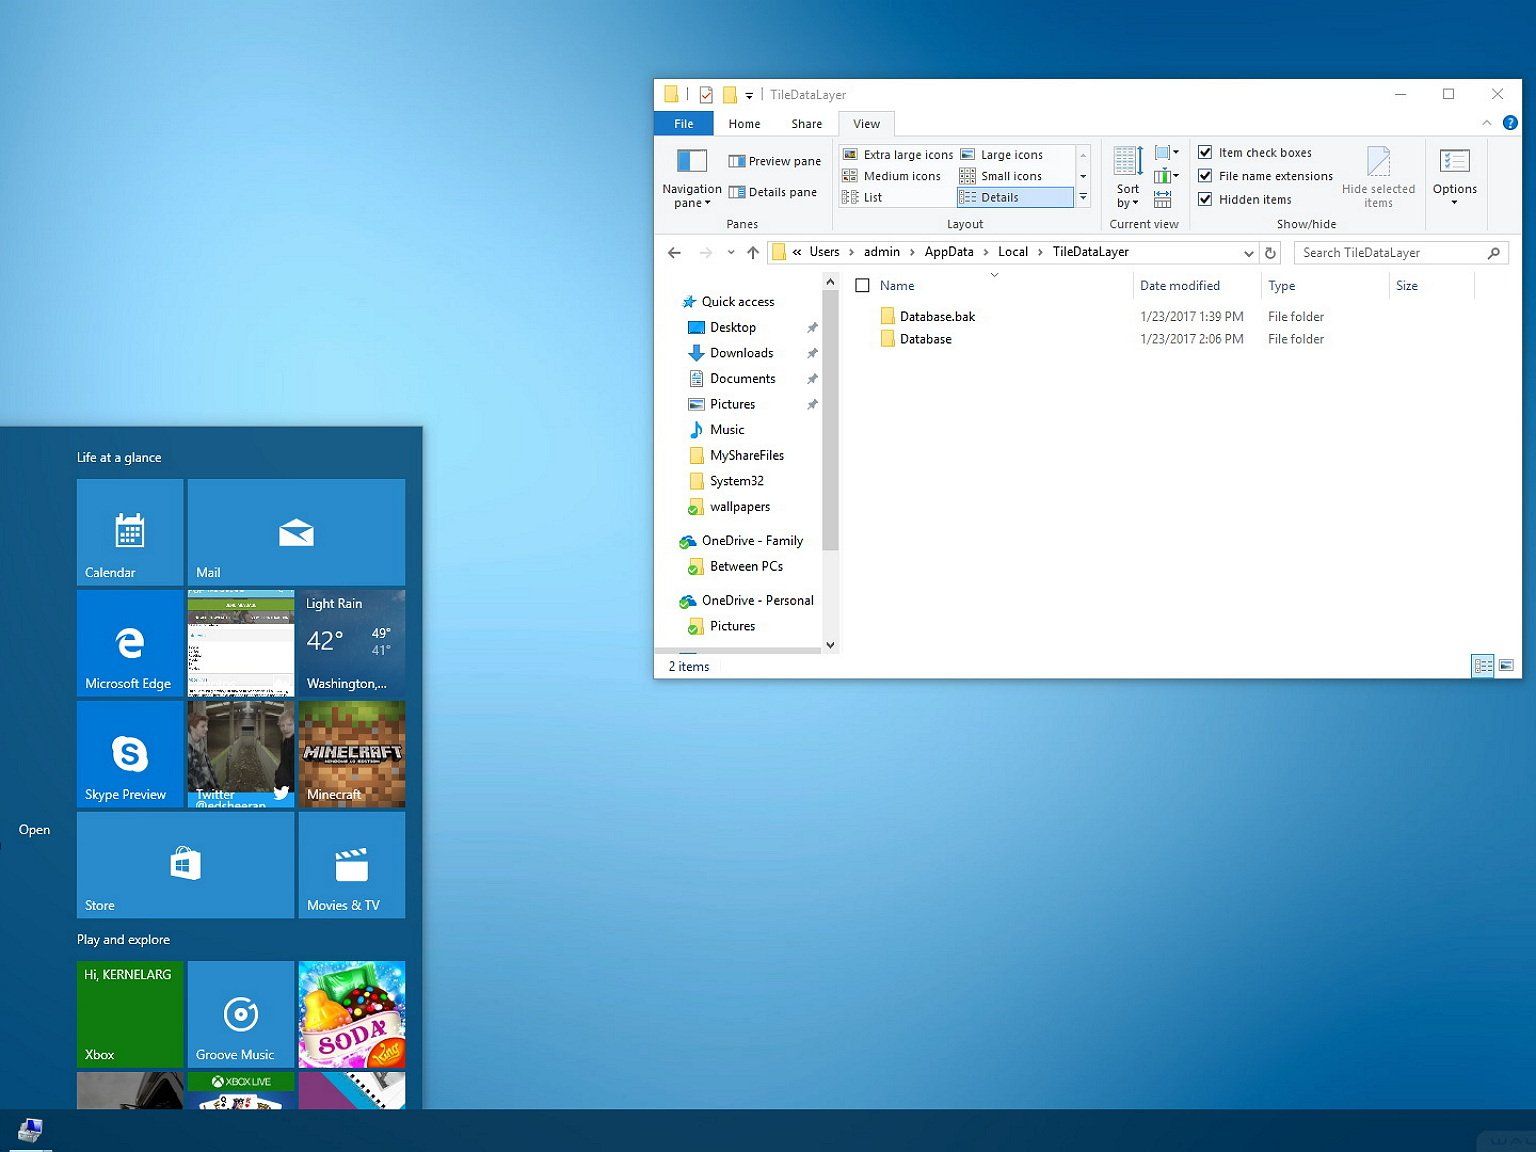Toggle File name extensions checkbox
The height and width of the screenshot is (1152, 1536).
pos(1205,175)
